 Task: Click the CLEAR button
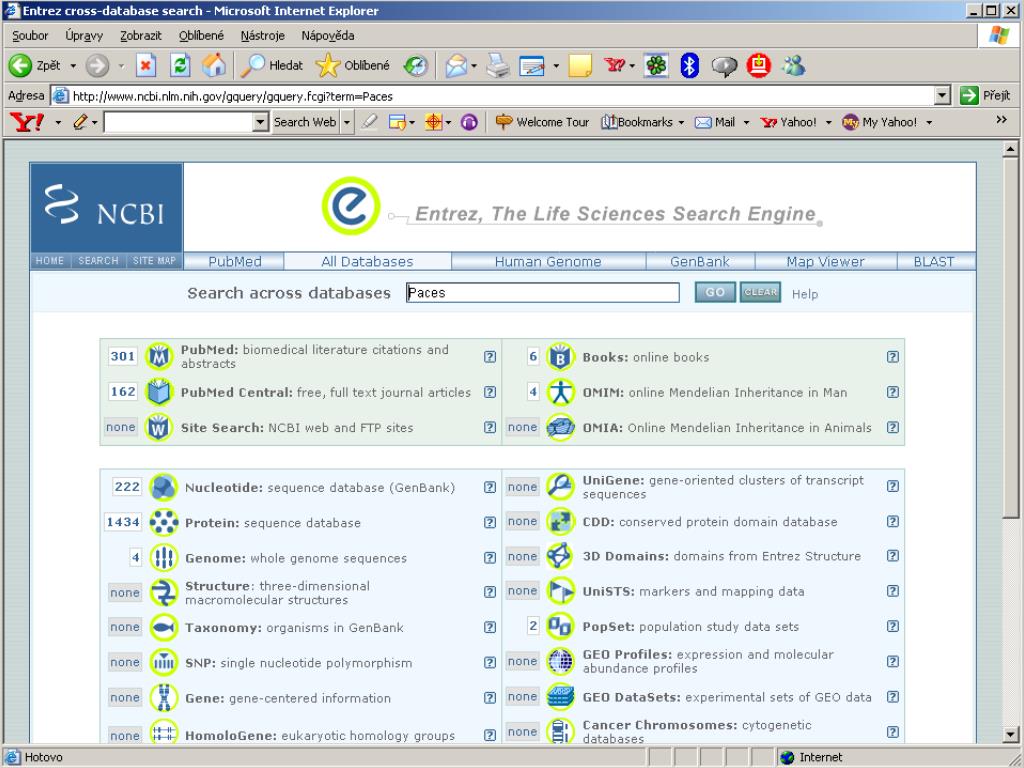(760, 293)
